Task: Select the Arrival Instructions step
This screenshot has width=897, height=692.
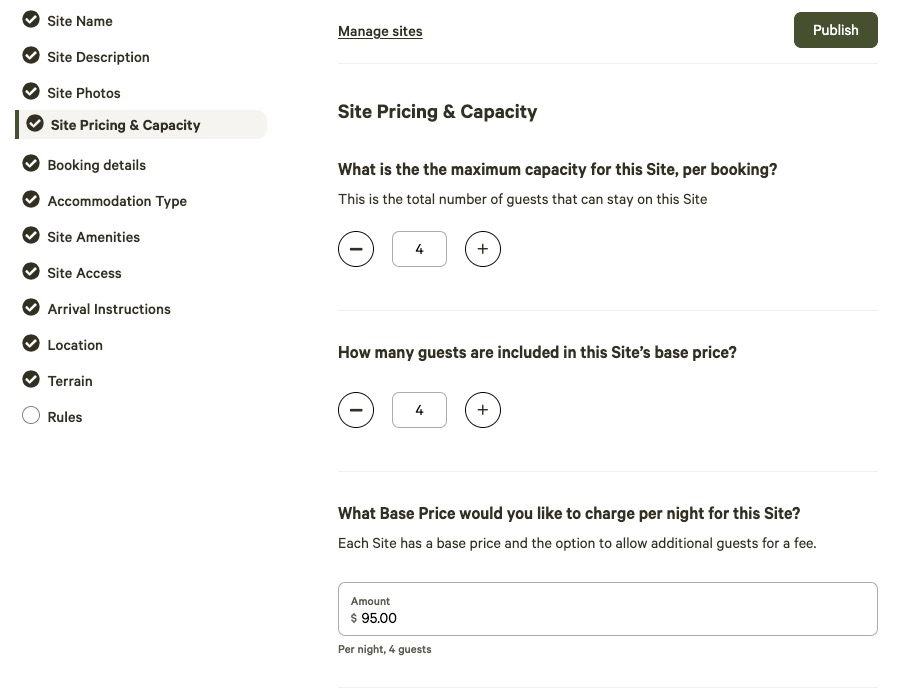Action: 109,309
